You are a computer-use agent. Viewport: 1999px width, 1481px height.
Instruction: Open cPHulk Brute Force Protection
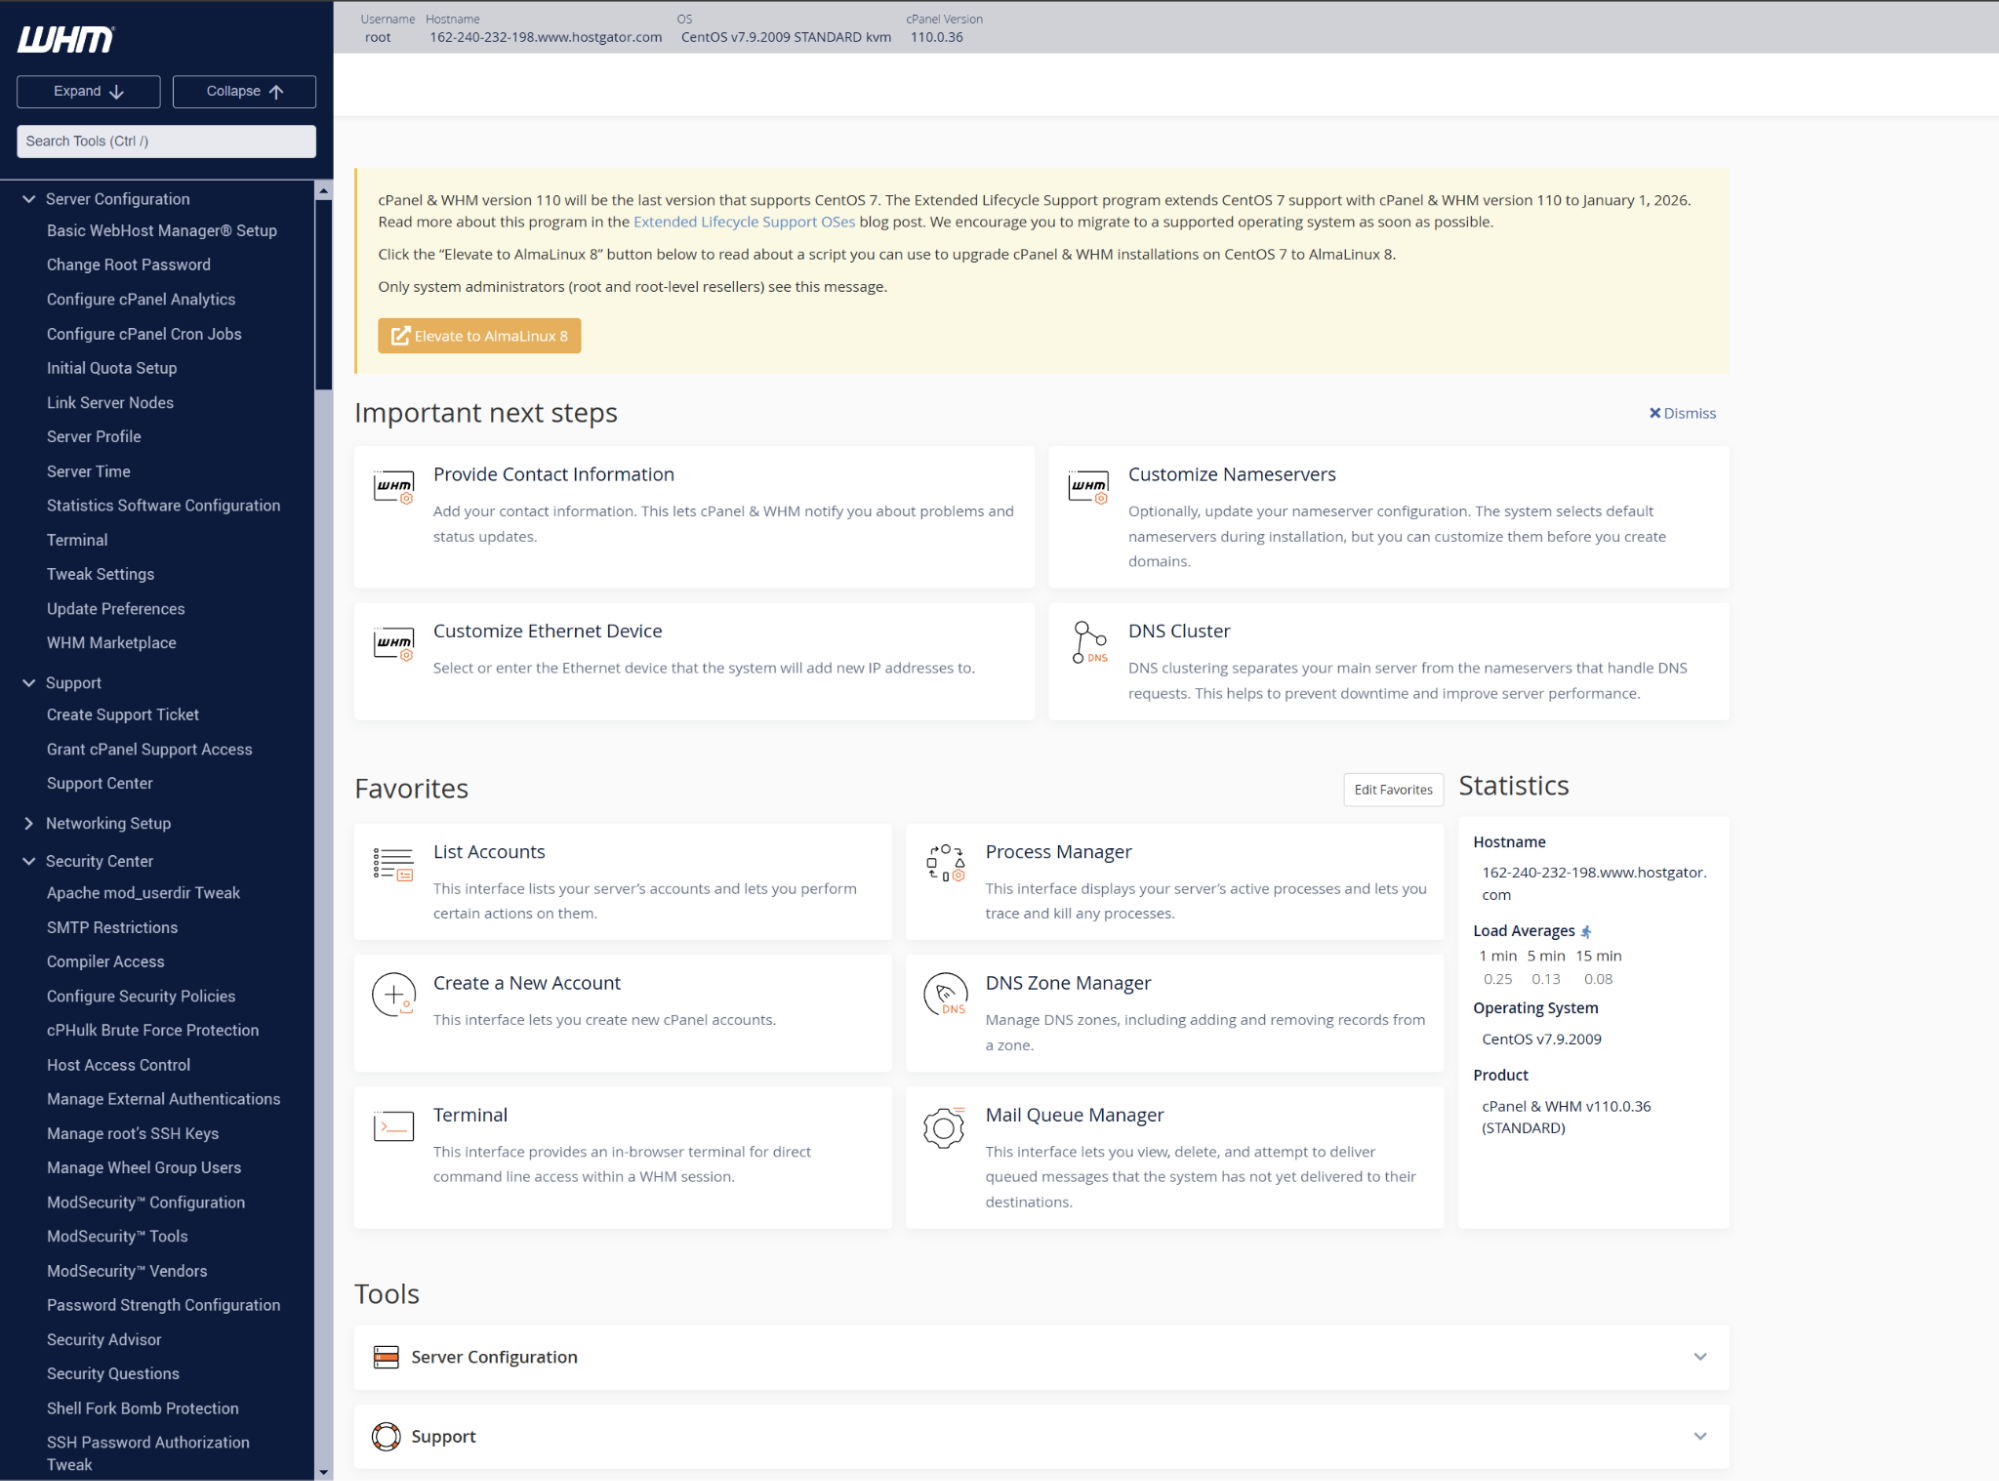(x=153, y=1030)
